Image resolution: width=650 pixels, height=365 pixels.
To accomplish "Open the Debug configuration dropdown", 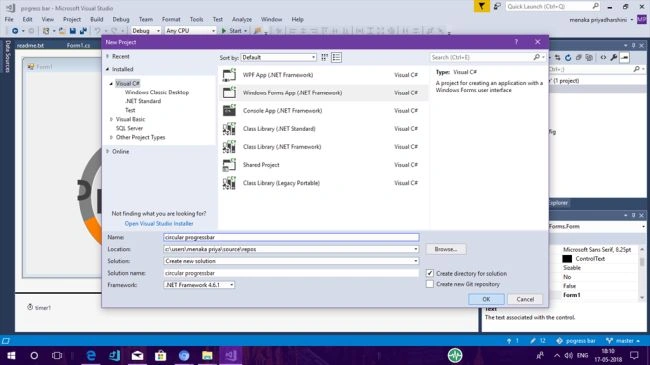I will pos(146,31).
